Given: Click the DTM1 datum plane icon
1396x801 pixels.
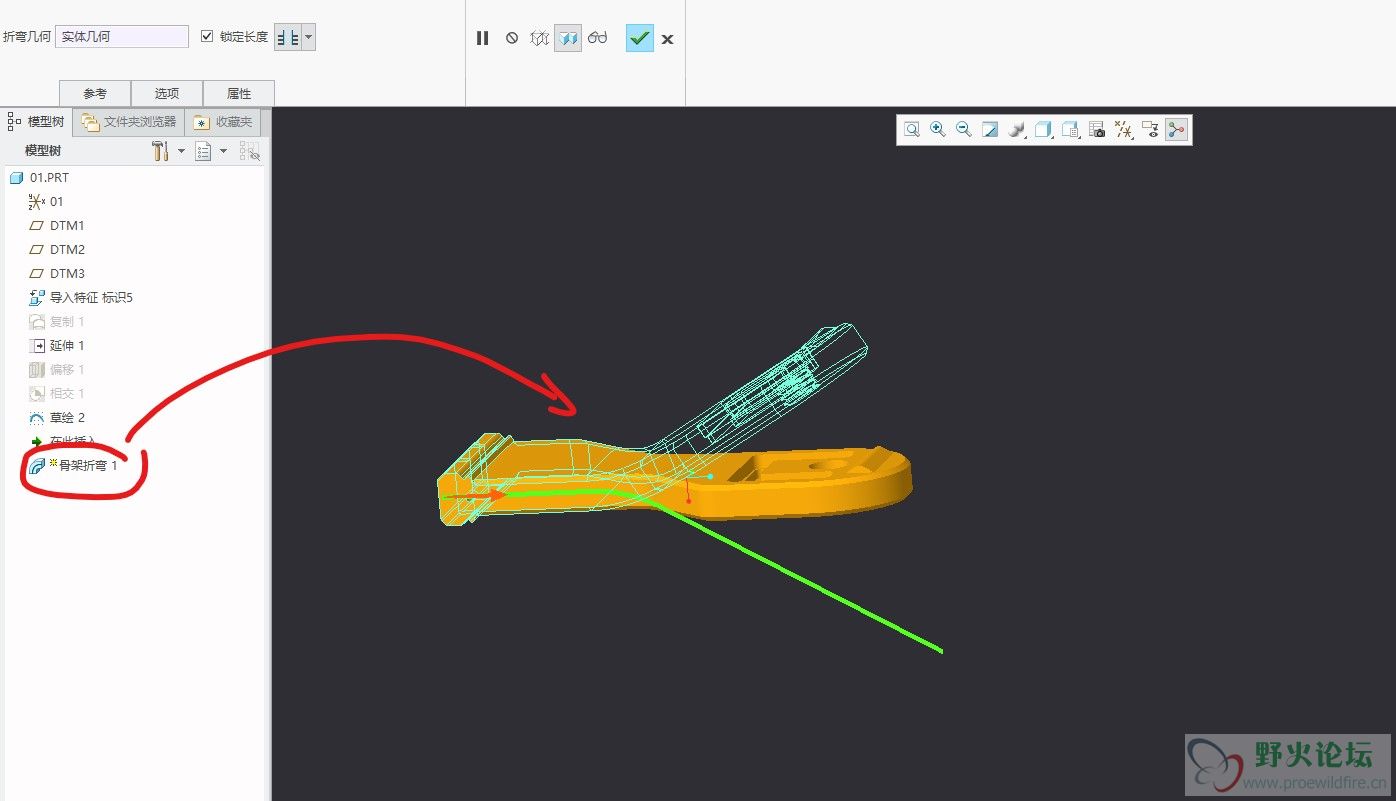Looking at the screenshot, I should (37, 225).
